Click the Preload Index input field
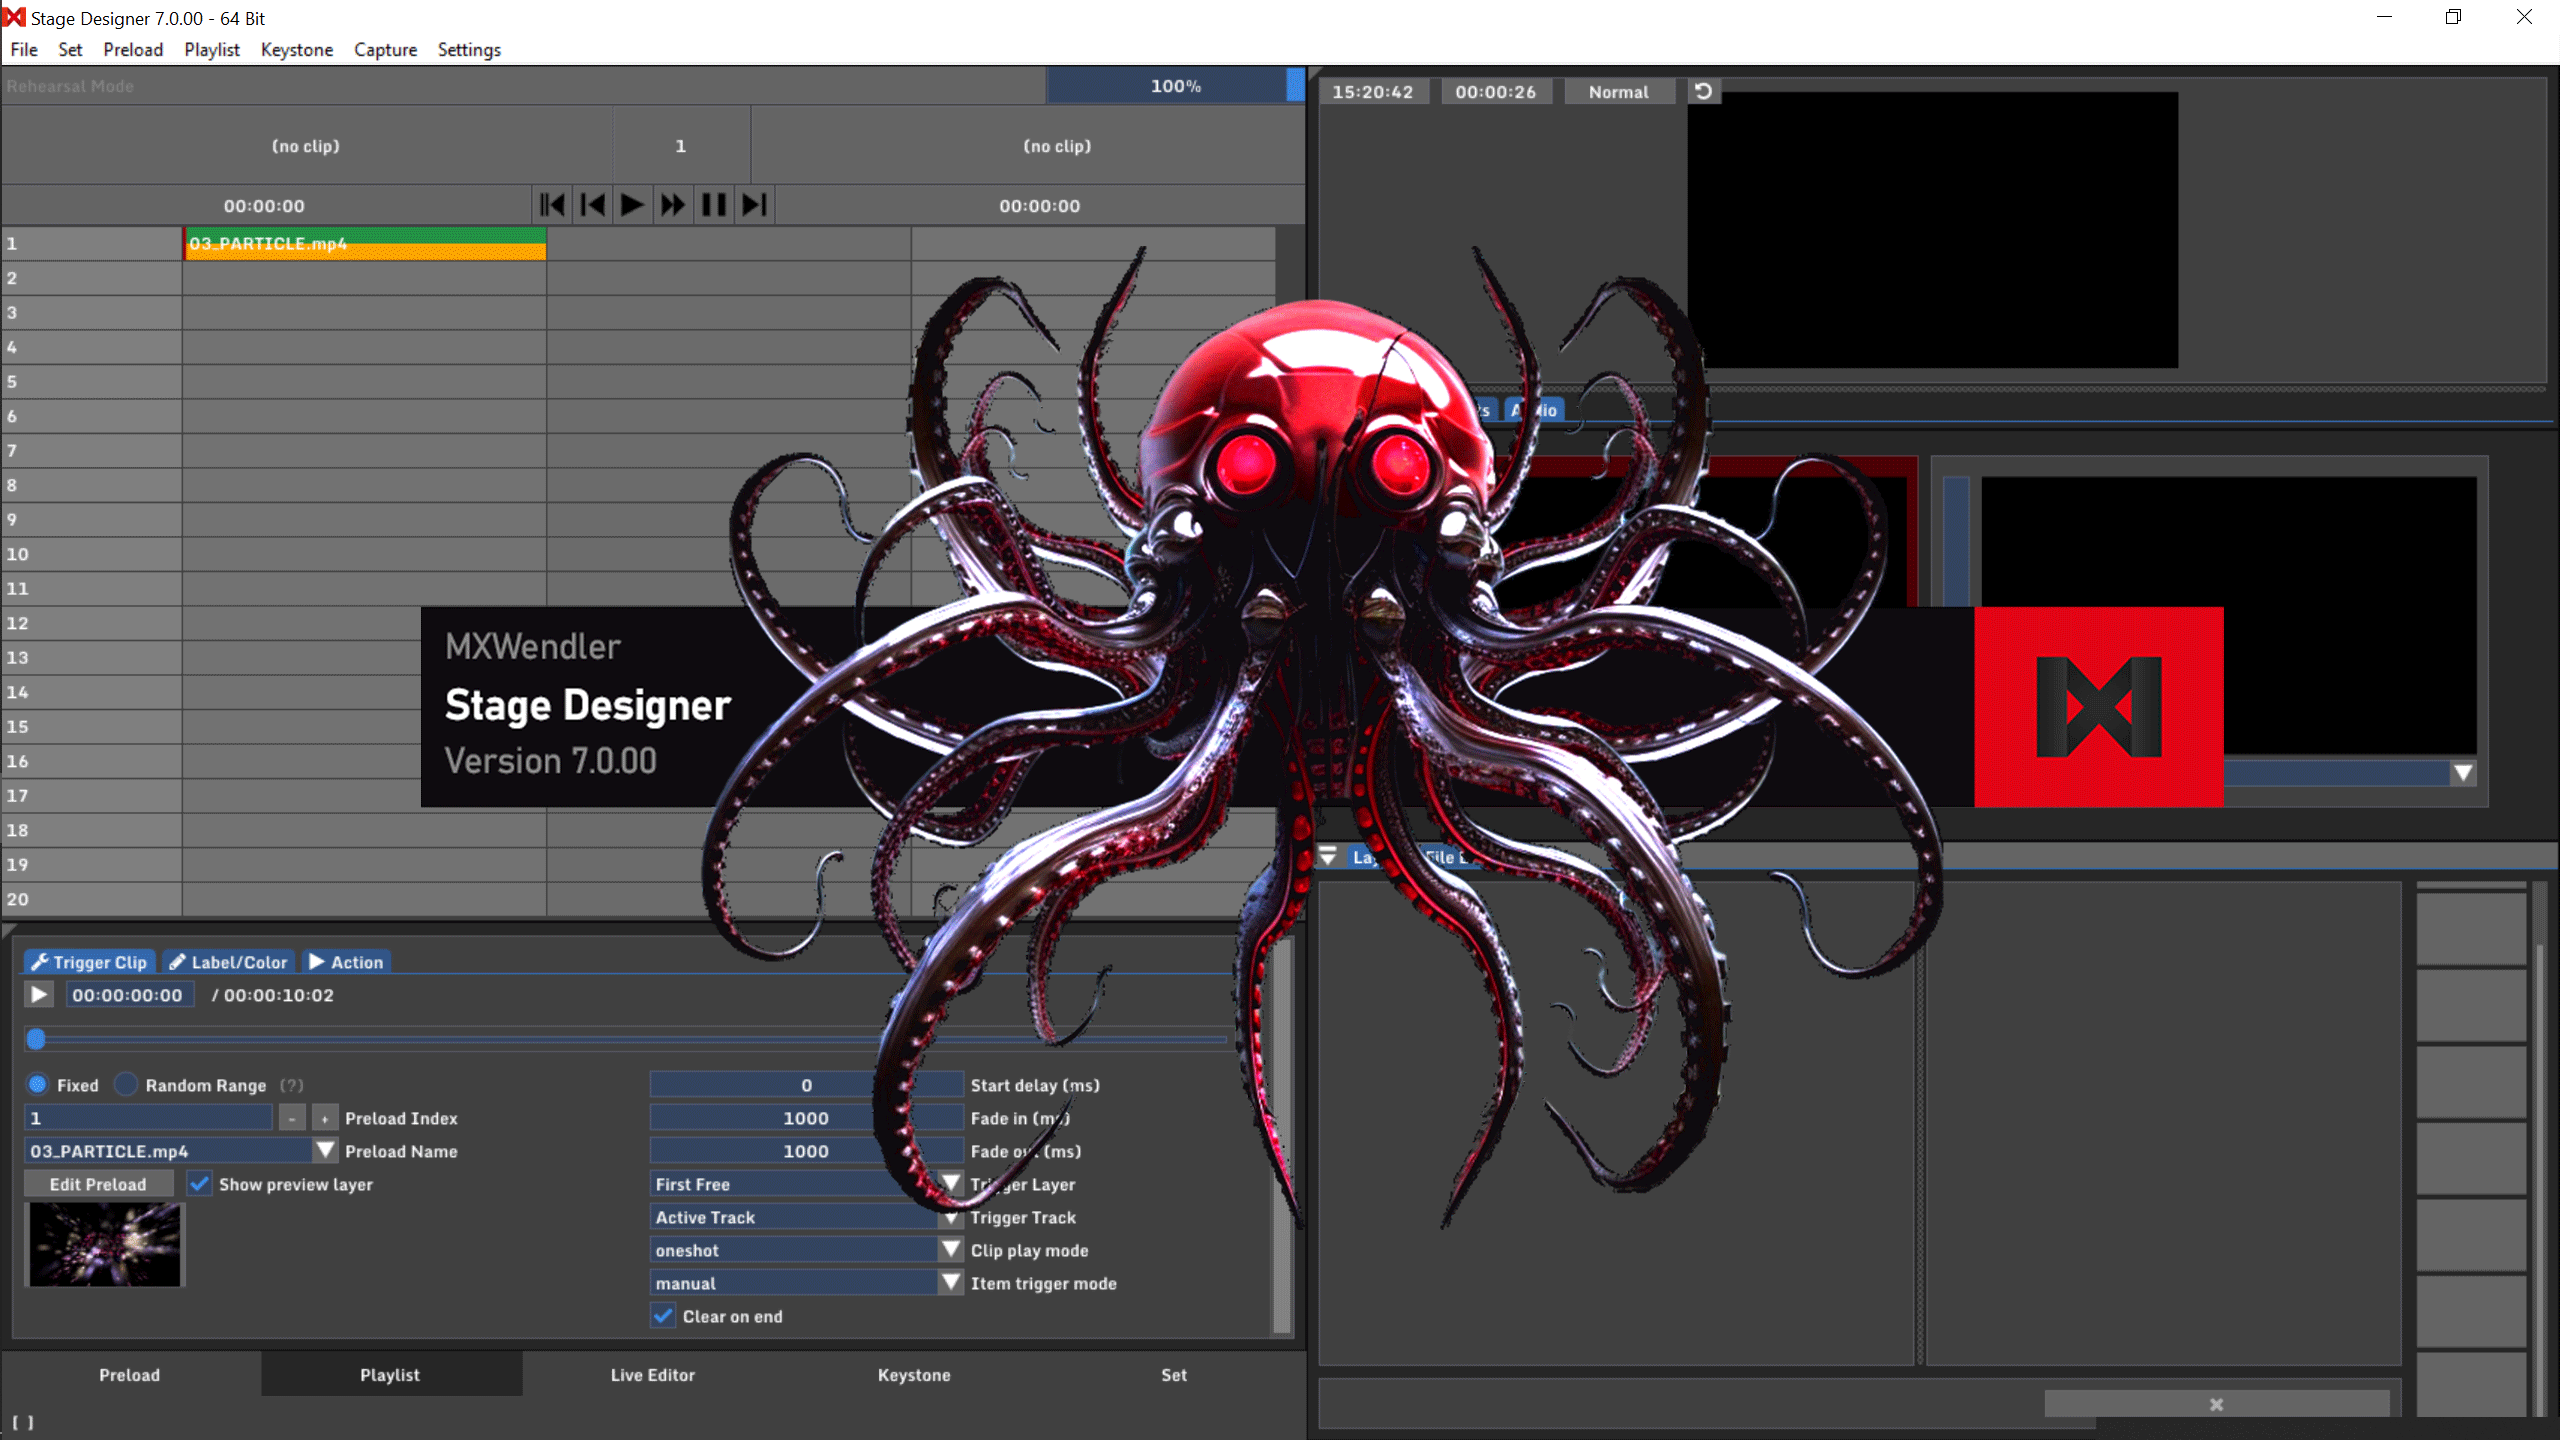 148,1118
